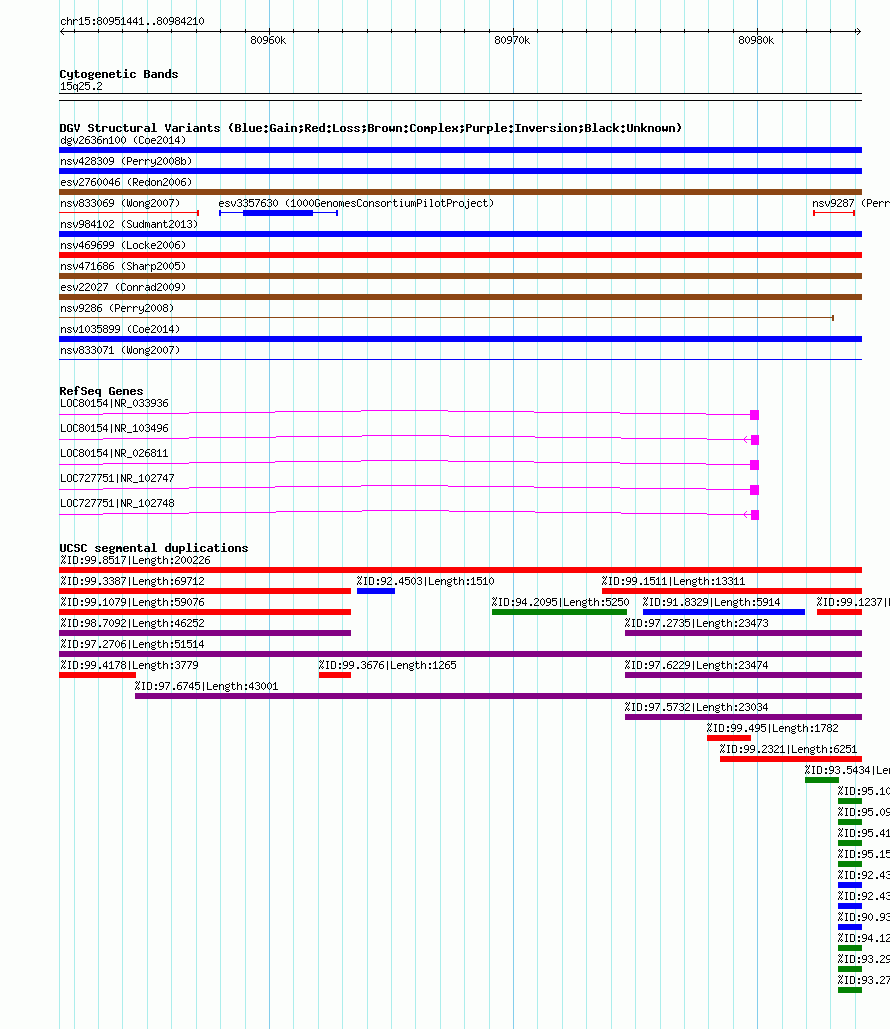The height and width of the screenshot is (1029, 890).
Task: Click the nsv469699 (Locke2006) label
Action: tap(123, 245)
